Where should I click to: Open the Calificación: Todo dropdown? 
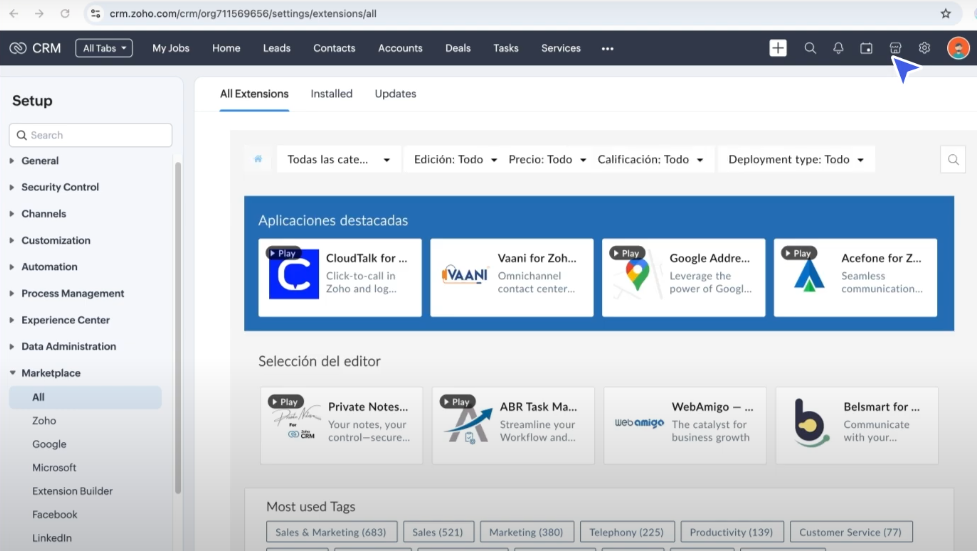pos(651,160)
